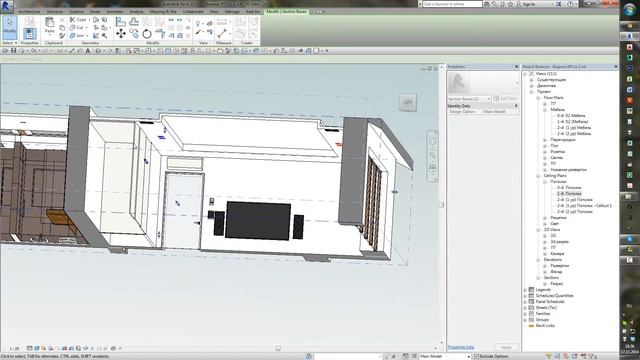
Task: Open the Select panel dropdown
Action: [10, 43]
